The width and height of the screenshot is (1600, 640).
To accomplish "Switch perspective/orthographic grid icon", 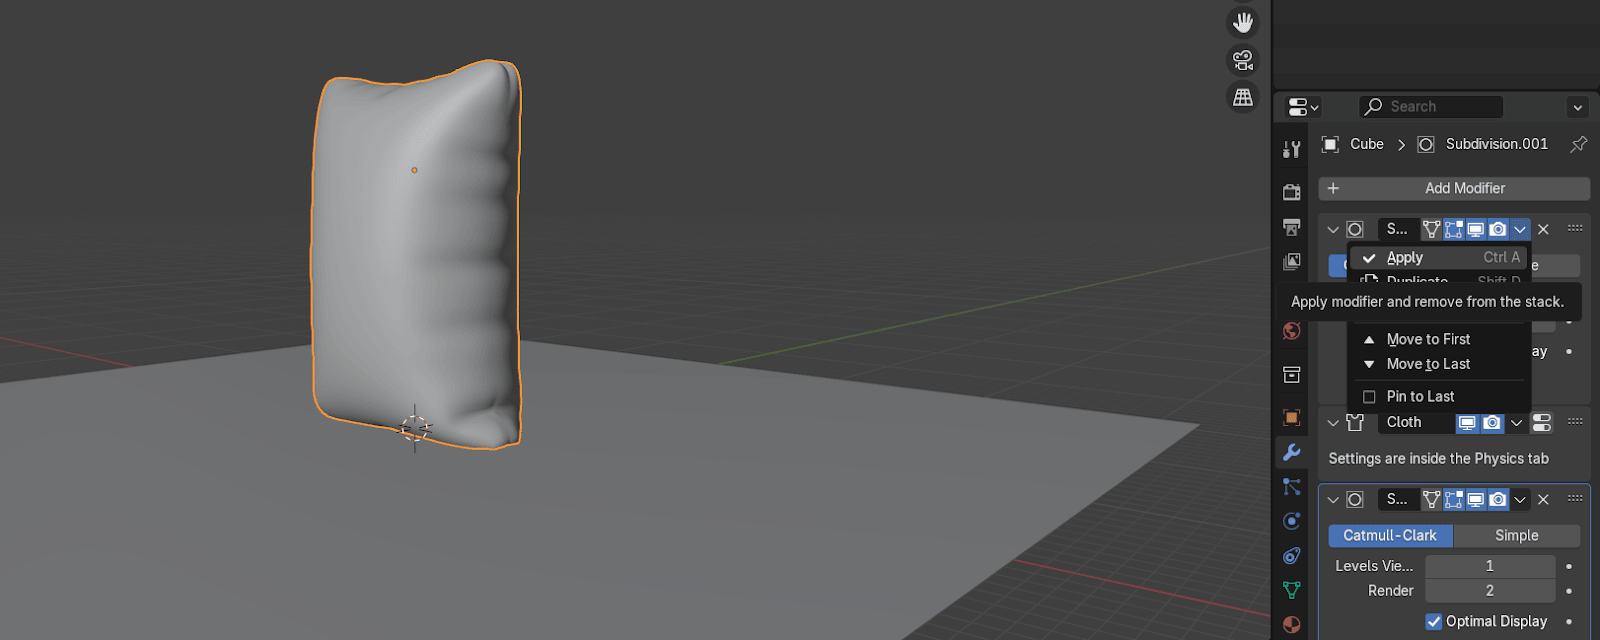I will pos(1243,97).
